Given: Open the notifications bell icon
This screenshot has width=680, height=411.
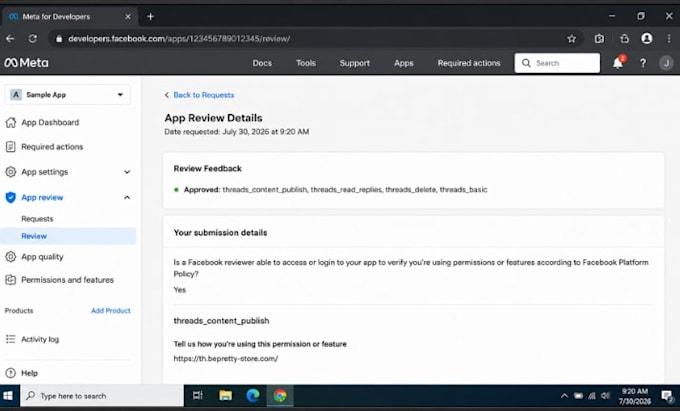Looking at the screenshot, I should tap(618, 63).
